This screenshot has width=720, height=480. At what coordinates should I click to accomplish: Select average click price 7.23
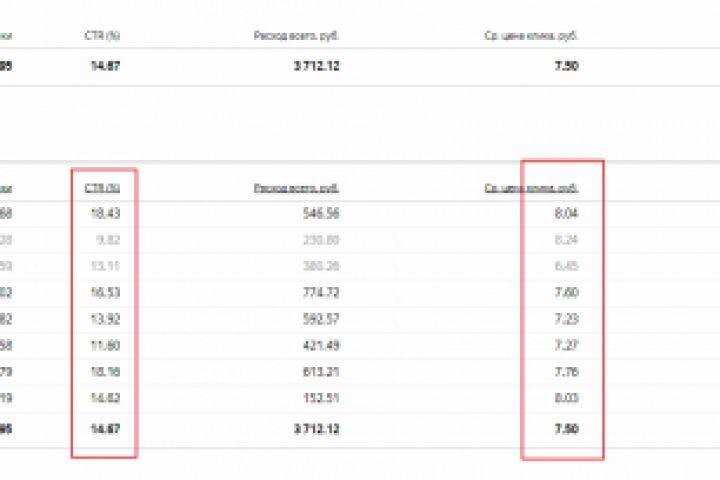point(565,318)
